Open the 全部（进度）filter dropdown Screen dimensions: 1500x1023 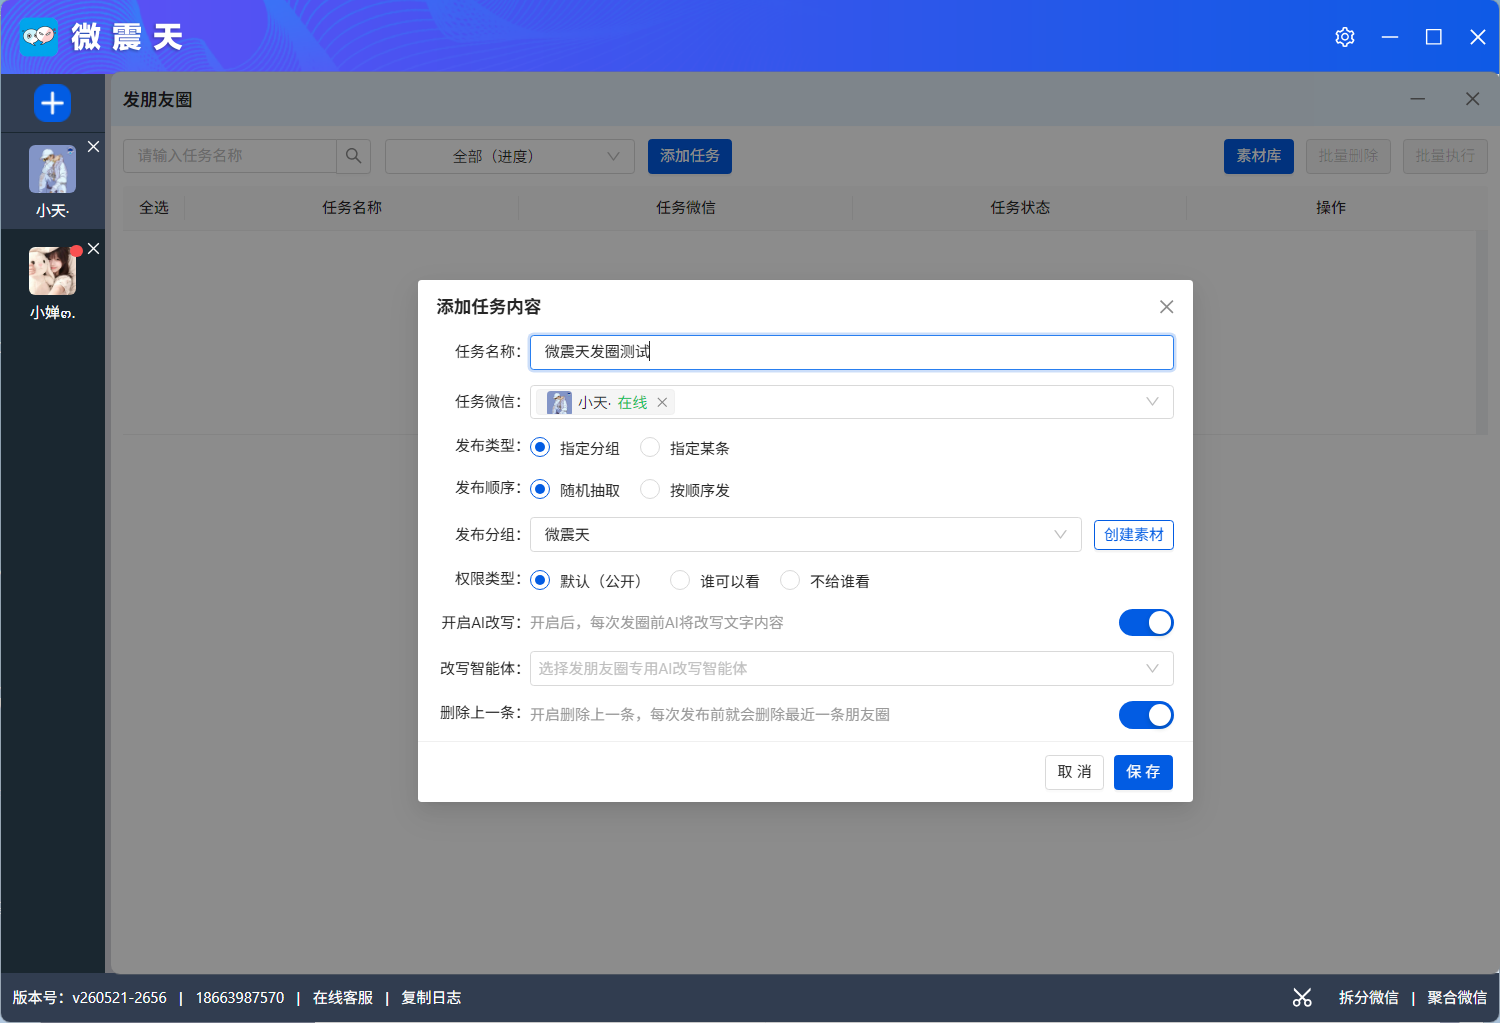[x=510, y=156]
